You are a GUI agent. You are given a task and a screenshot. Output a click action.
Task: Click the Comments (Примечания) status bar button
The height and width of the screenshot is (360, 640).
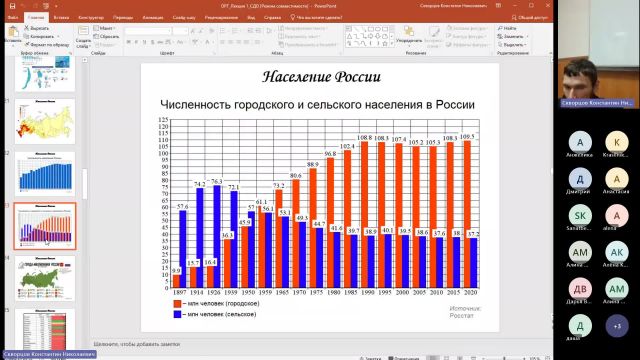[404, 358]
